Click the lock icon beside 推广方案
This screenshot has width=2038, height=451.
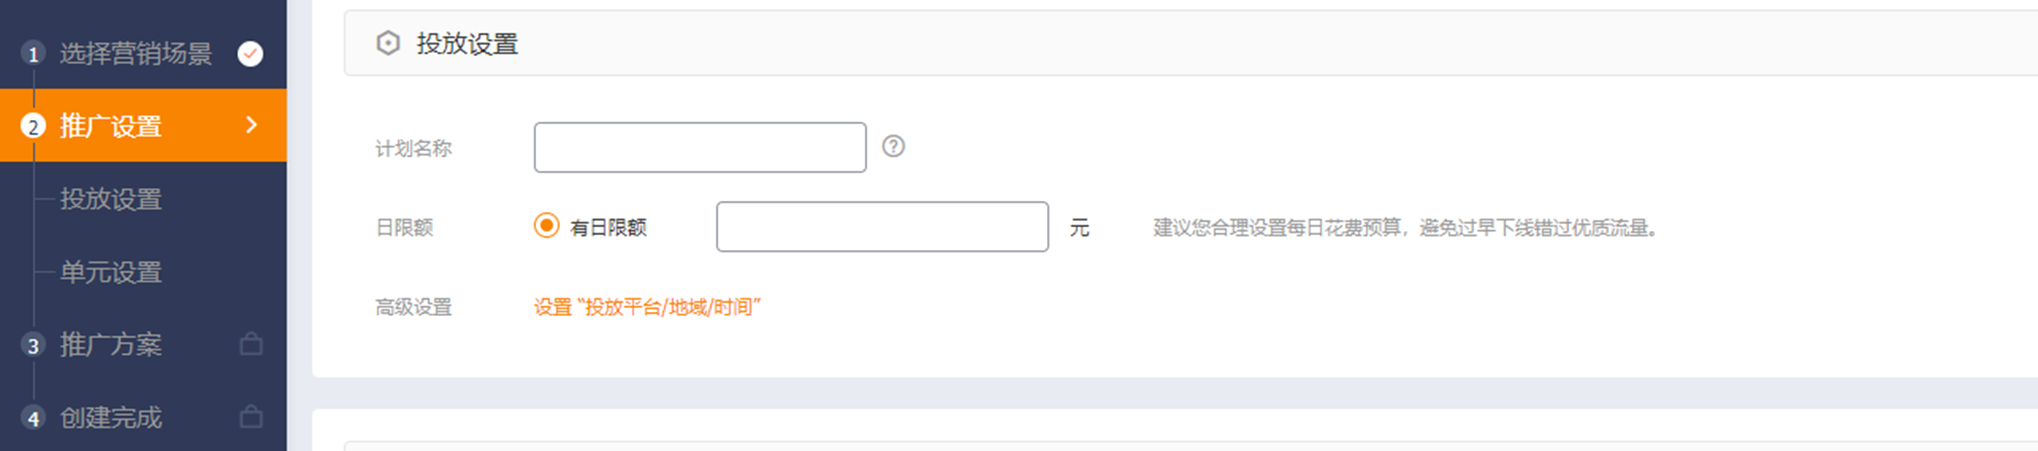coord(251,344)
